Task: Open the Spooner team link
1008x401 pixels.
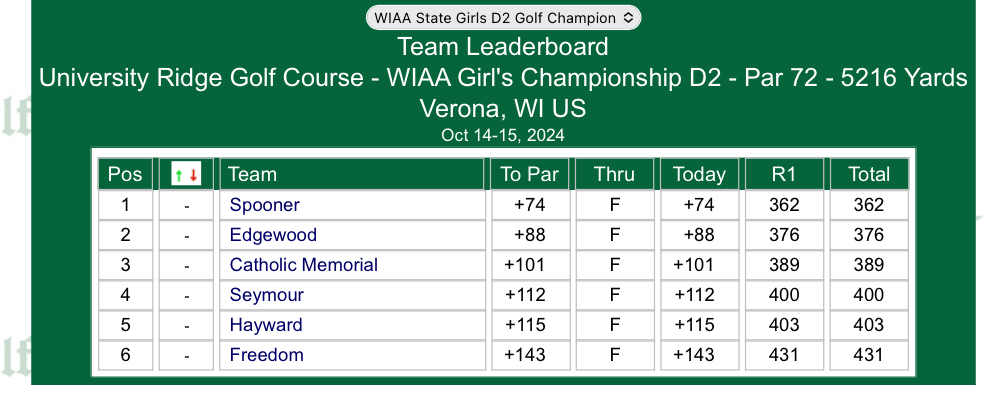Action: coord(265,205)
